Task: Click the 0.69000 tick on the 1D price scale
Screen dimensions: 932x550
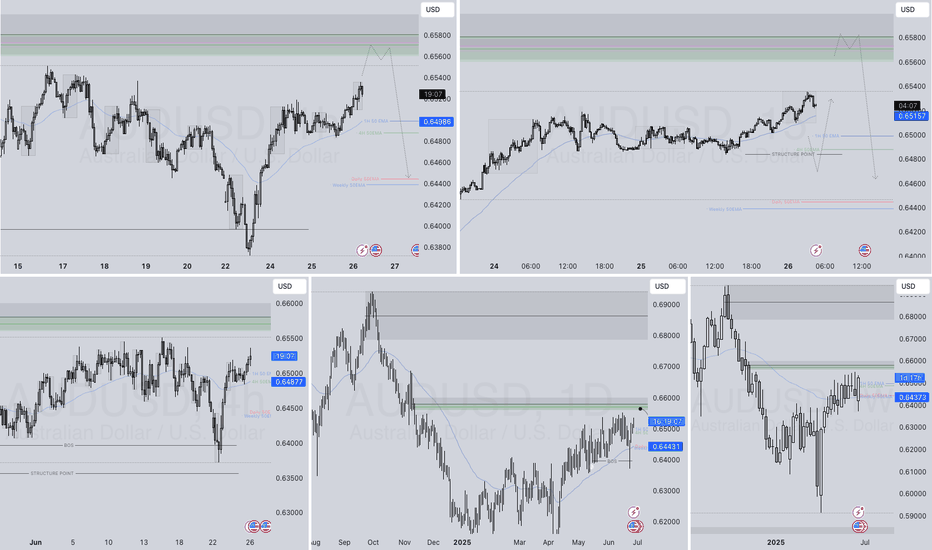Action: 666,304
